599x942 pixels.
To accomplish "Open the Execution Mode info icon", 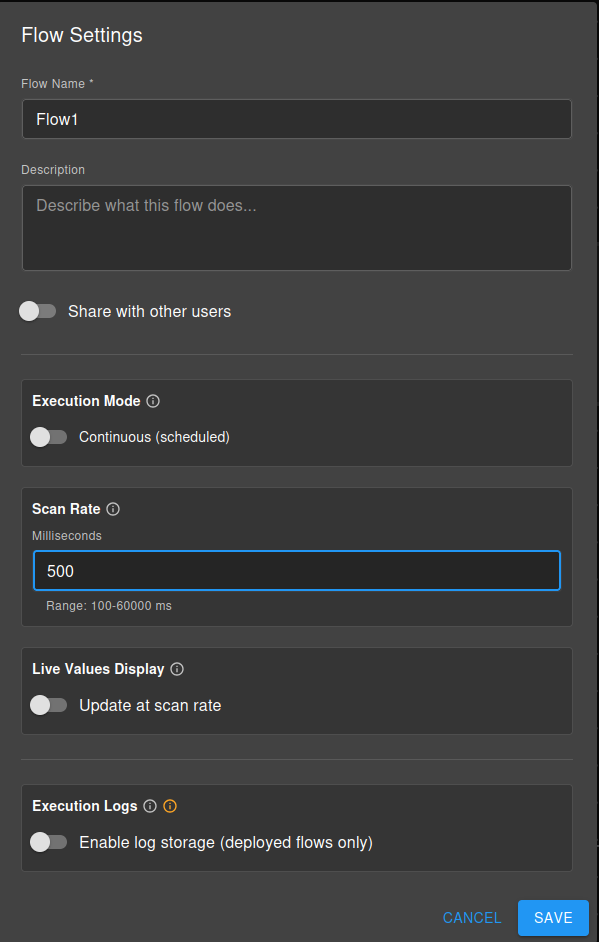I will coord(152,401).
